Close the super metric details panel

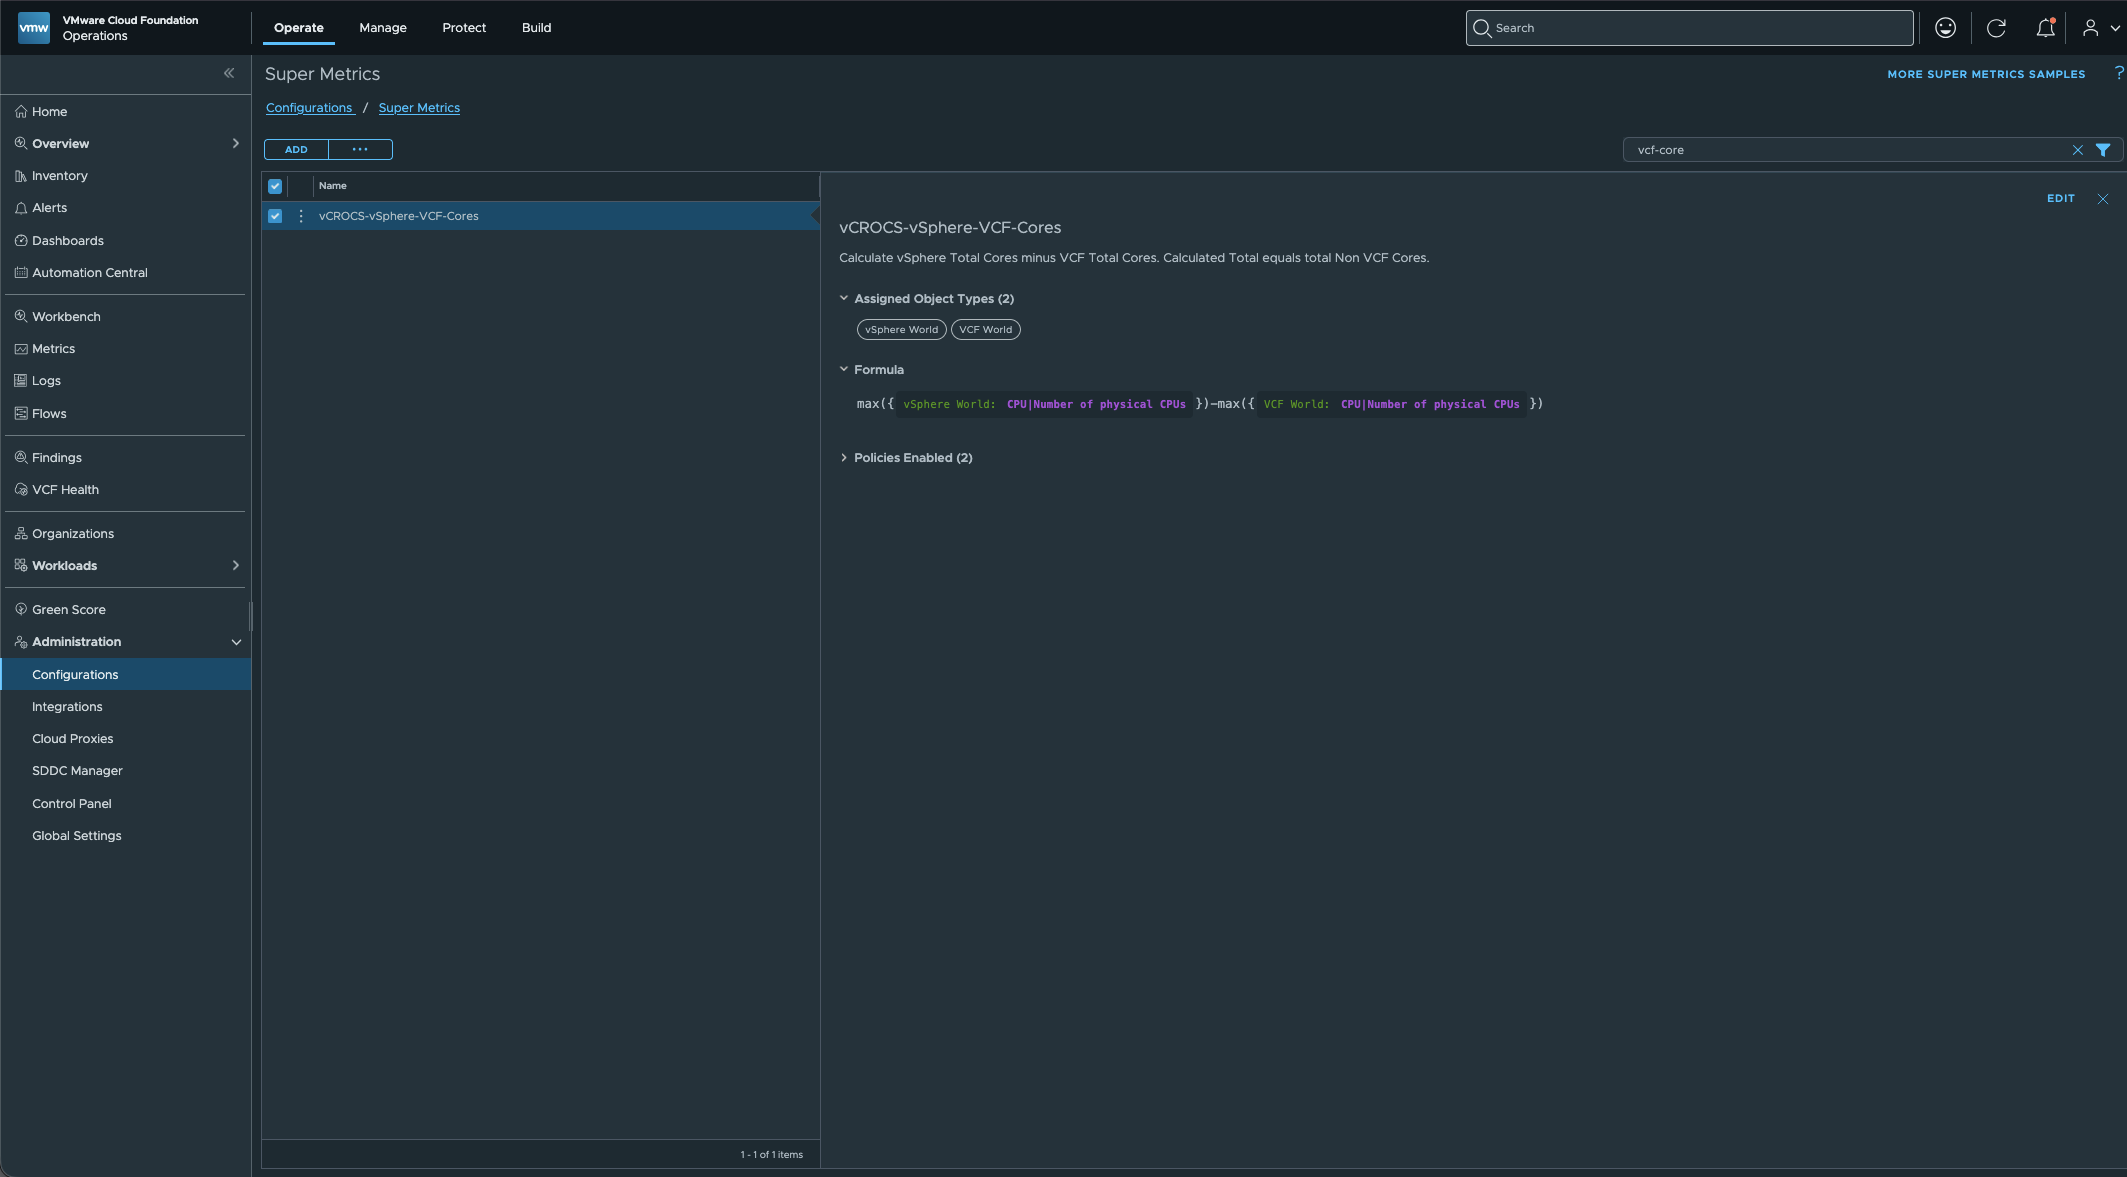point(2103,199)
